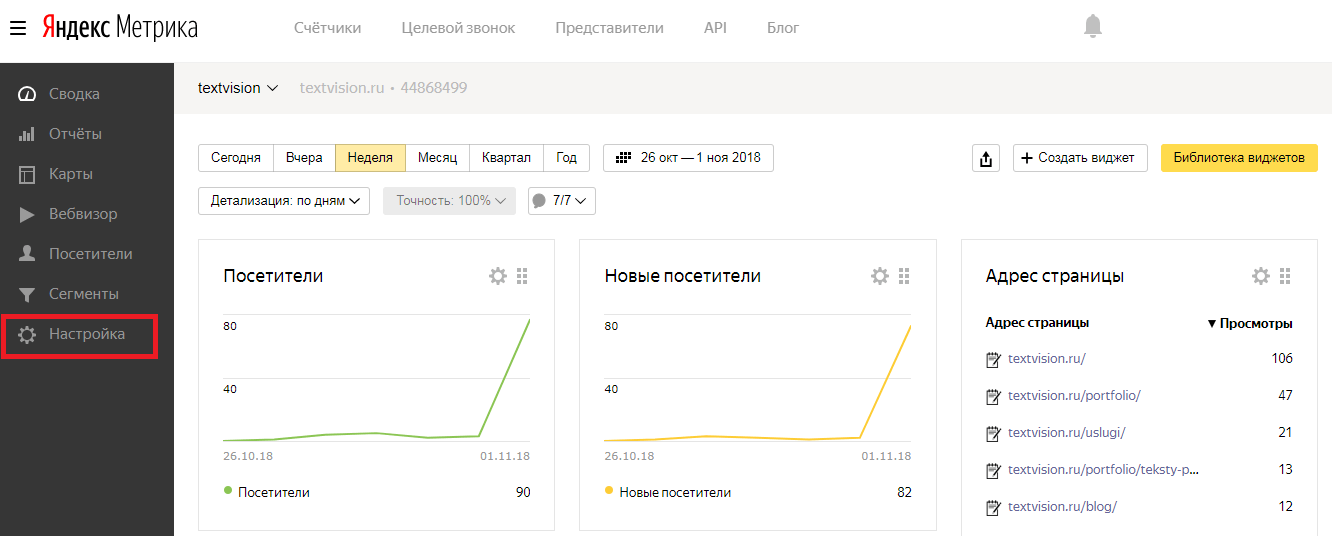The height and width of the screenshot is (536, 1332).
Task: Open Блог in top navigation
Action: click(x=783, y=28)
